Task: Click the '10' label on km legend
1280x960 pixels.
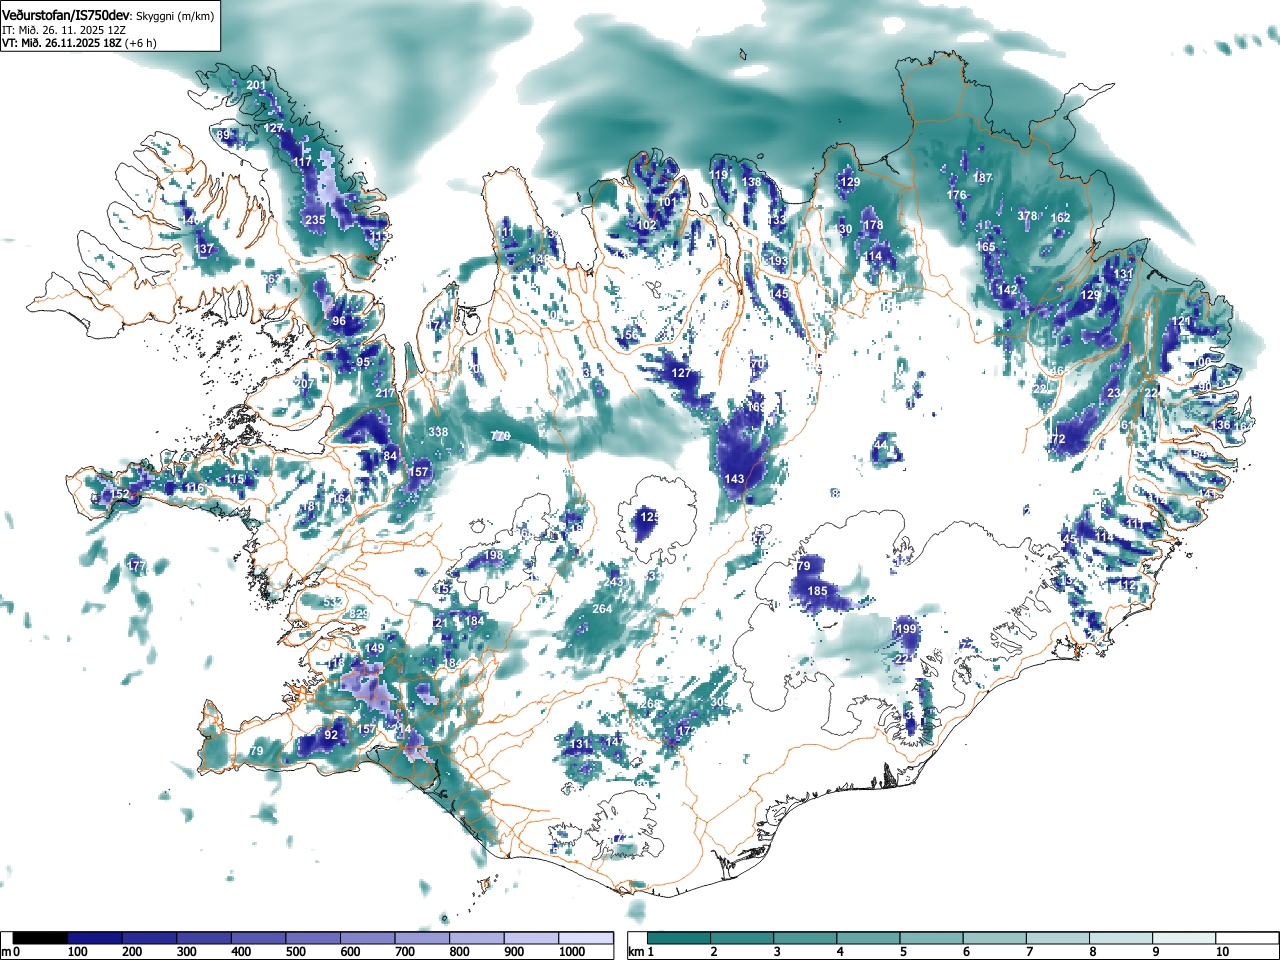Action: 1222,952
